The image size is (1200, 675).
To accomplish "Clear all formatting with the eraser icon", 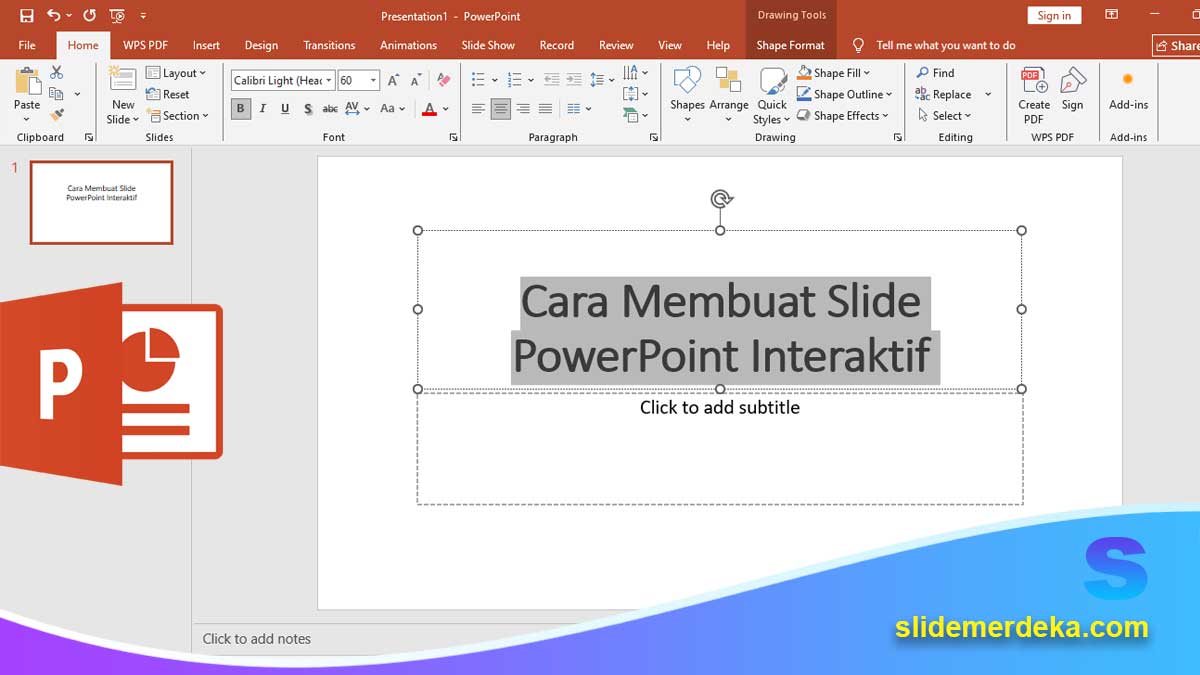I will [x=444, y=80].
